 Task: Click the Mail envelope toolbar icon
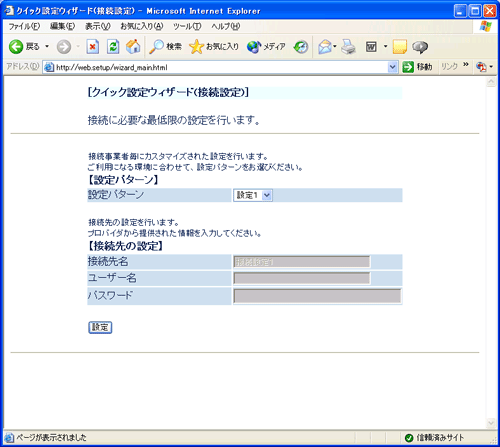[325, 47]
